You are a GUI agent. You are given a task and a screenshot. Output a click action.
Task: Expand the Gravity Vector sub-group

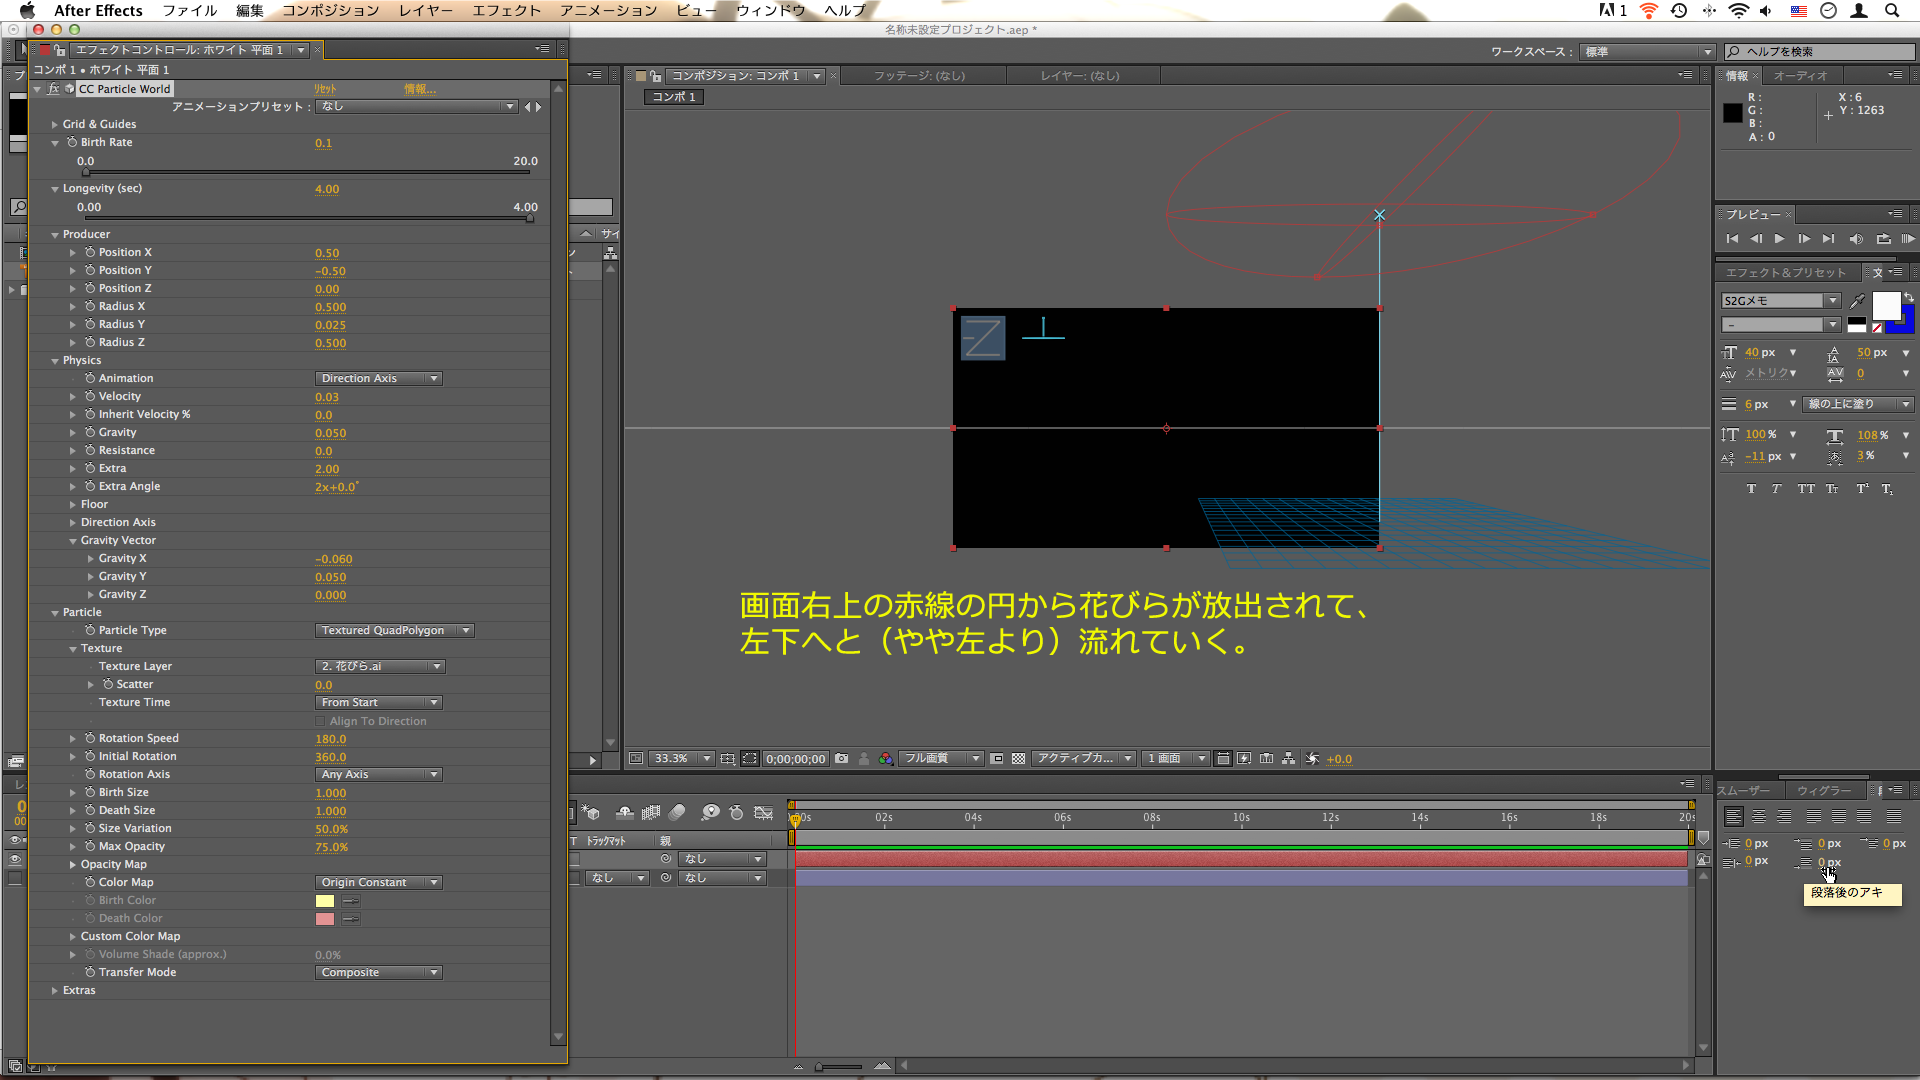[x=73, y=539]
